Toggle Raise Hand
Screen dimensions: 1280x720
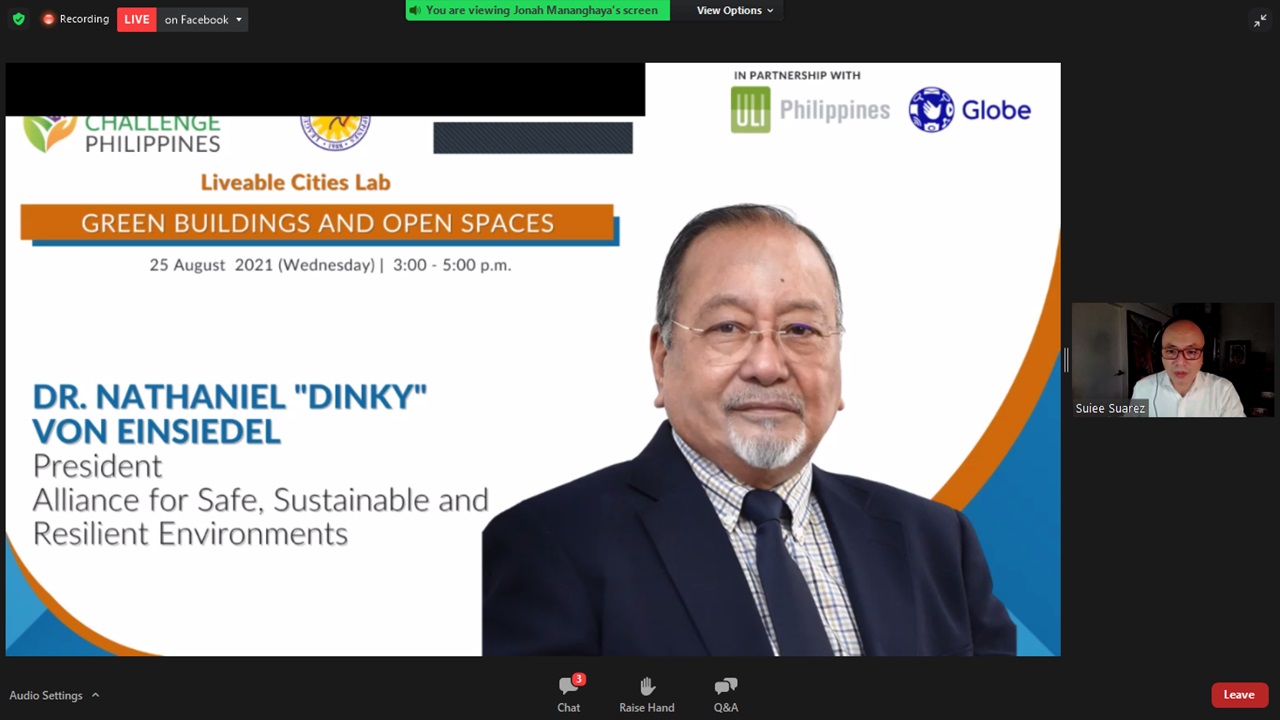tap(647, 693)
